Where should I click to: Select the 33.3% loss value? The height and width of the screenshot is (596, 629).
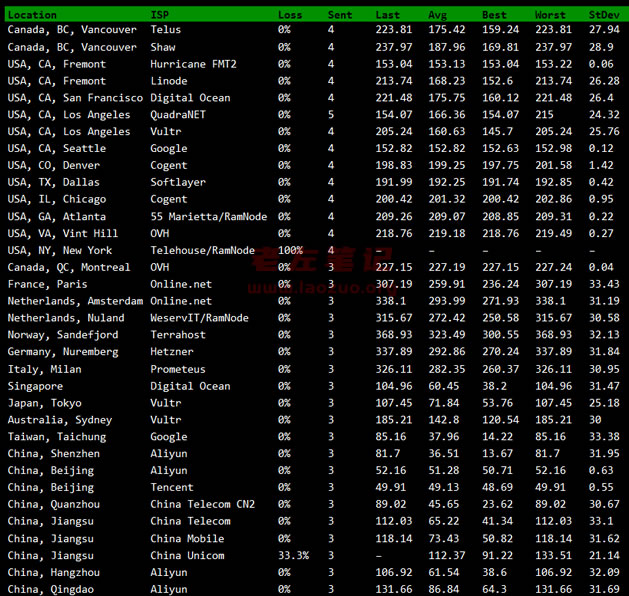(294, 555)
